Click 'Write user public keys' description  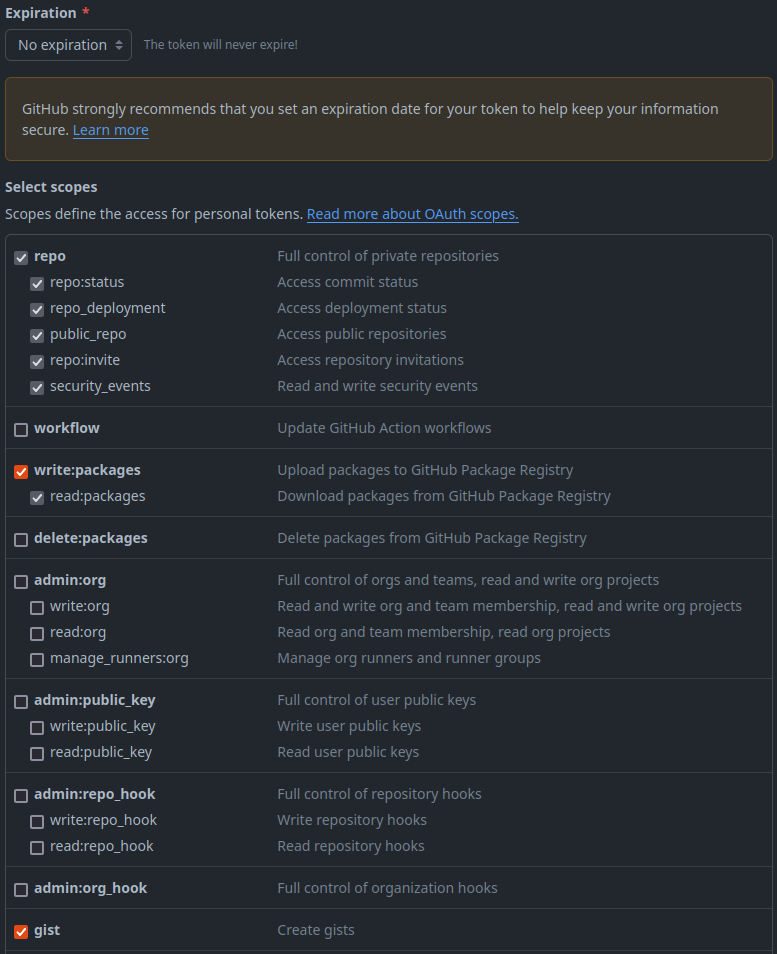(349, 726)
